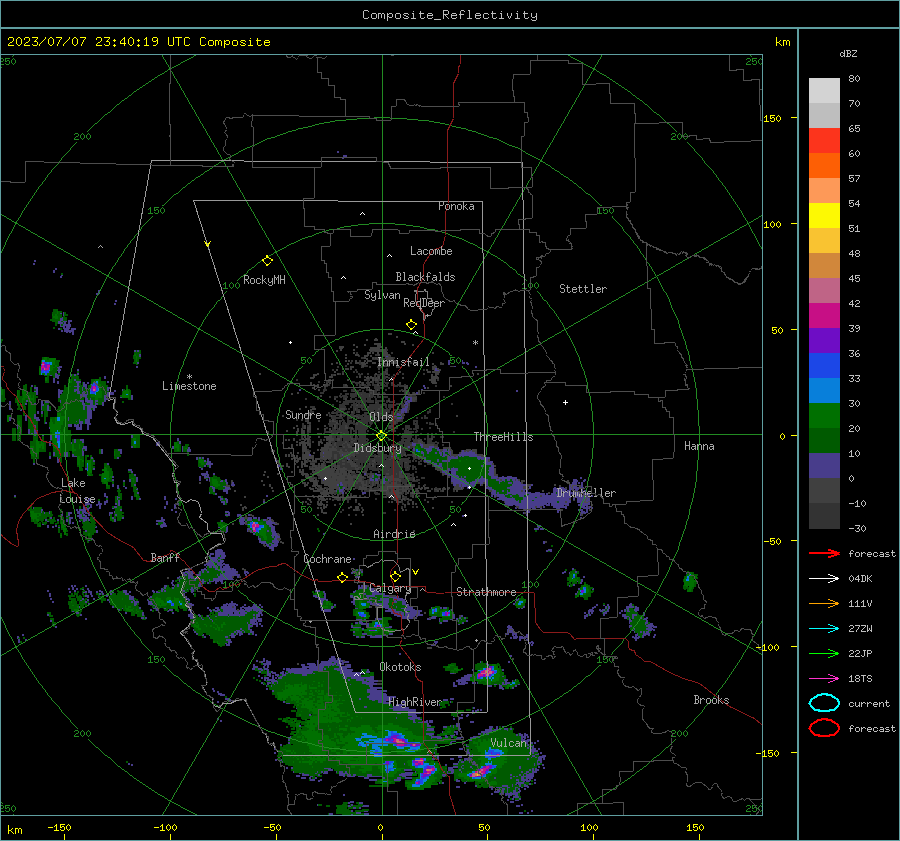Screen dimensions: 900x841
Task: Click the Drumheller city label
Action: pyautogui.click(x=586, y=493)
